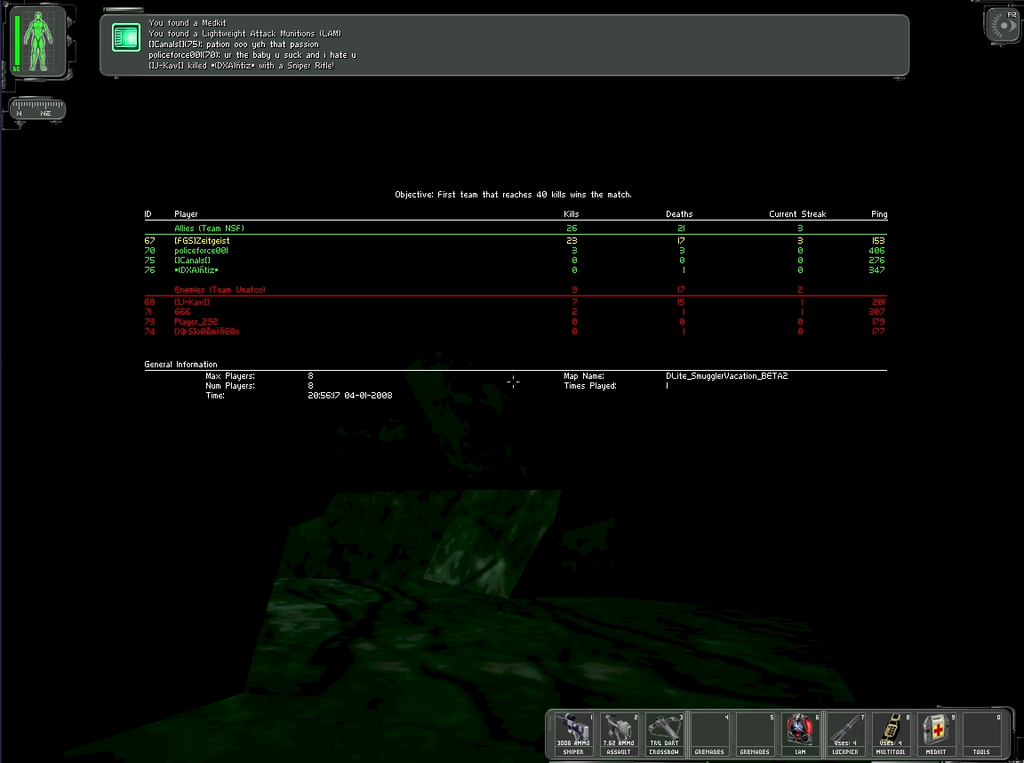Select the Sniper rifle in belt slot 1

pos(573,734)
